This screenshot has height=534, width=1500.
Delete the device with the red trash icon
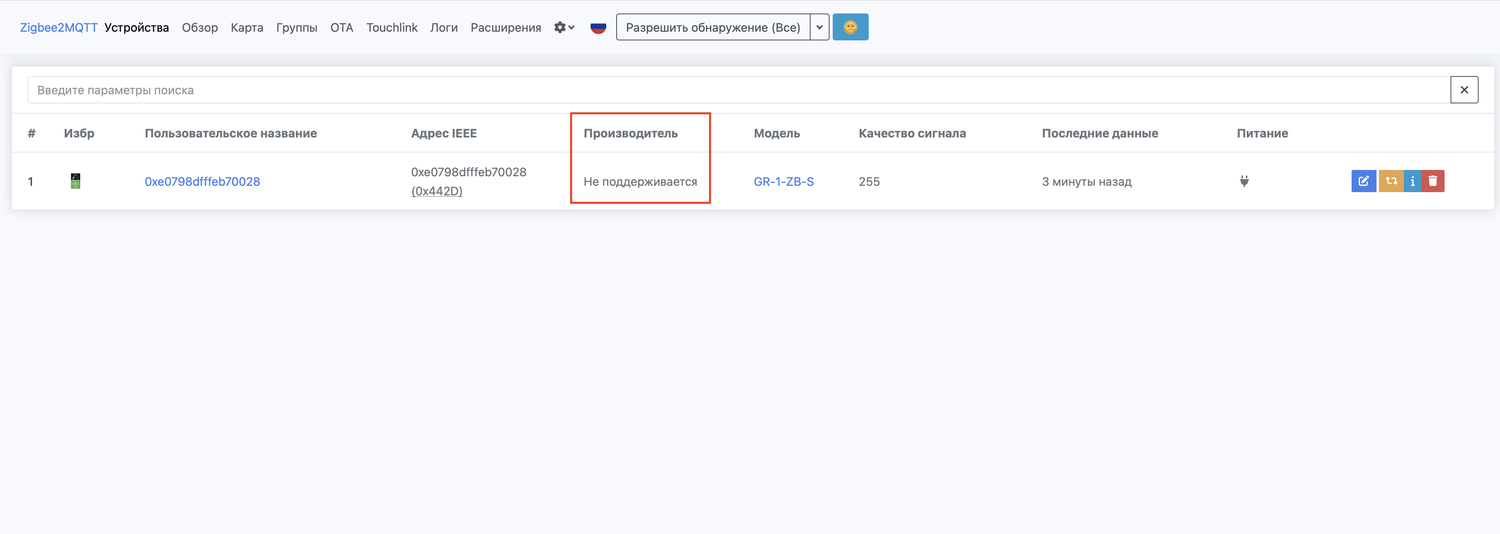point(1433,181)
